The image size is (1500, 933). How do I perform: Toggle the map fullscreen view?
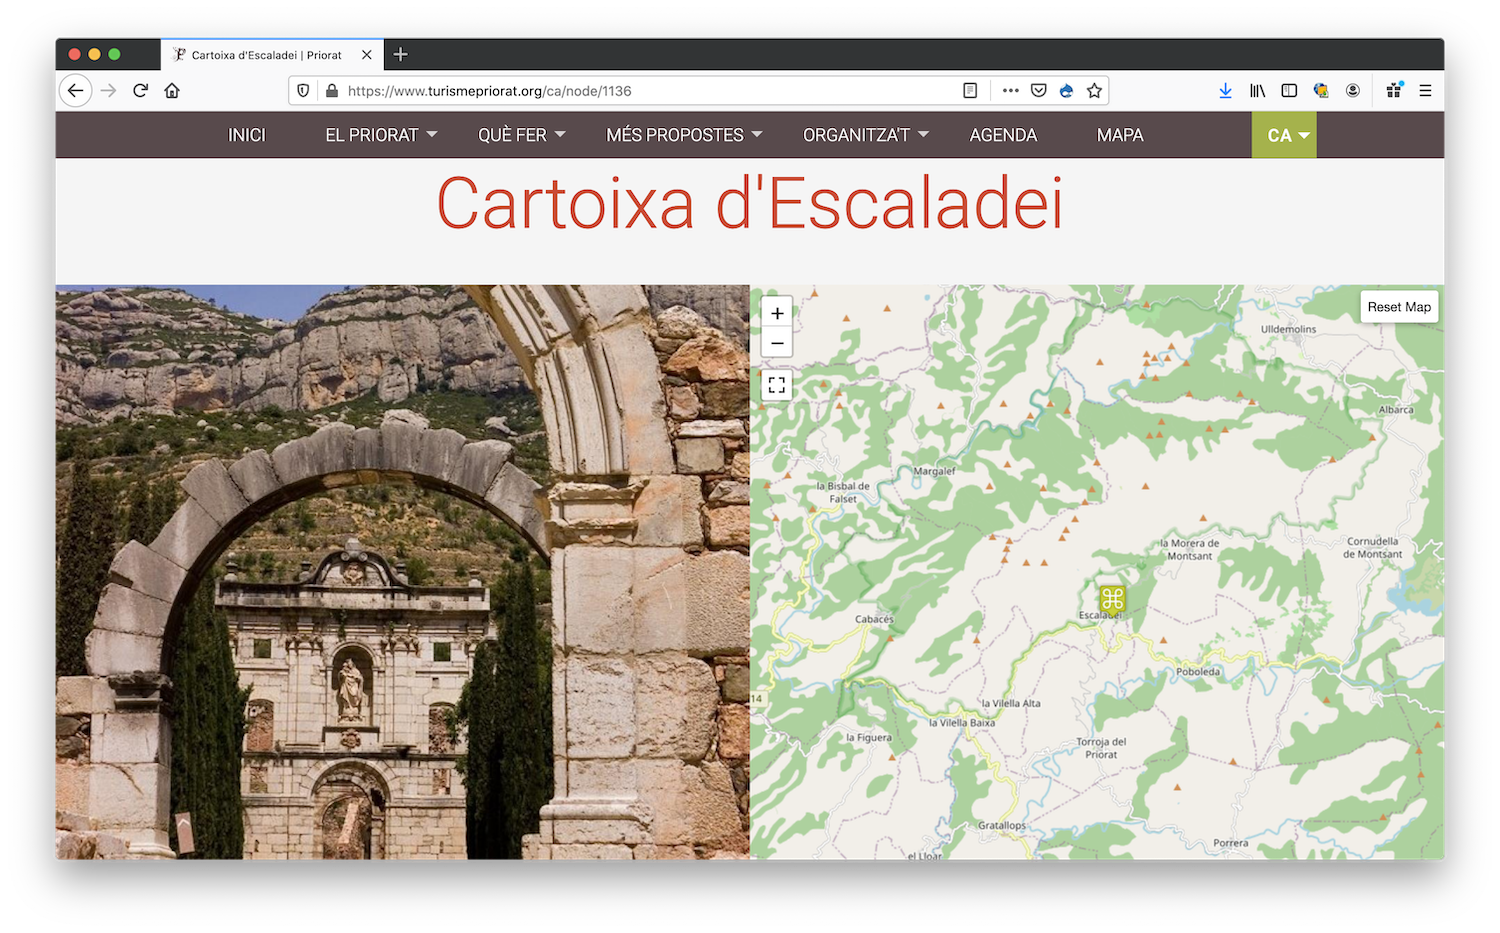pos(777,385)
